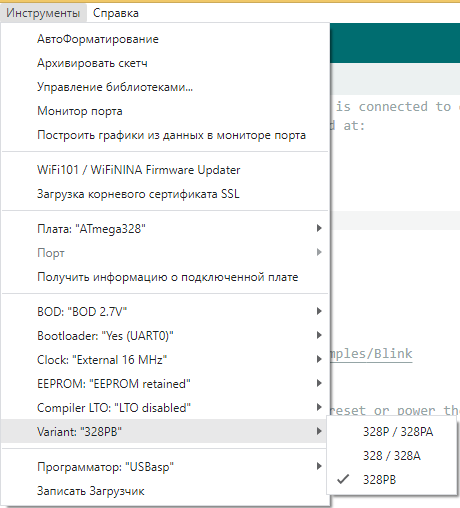
Task: Open the Инструменты menu
Action: pos(43,13)
